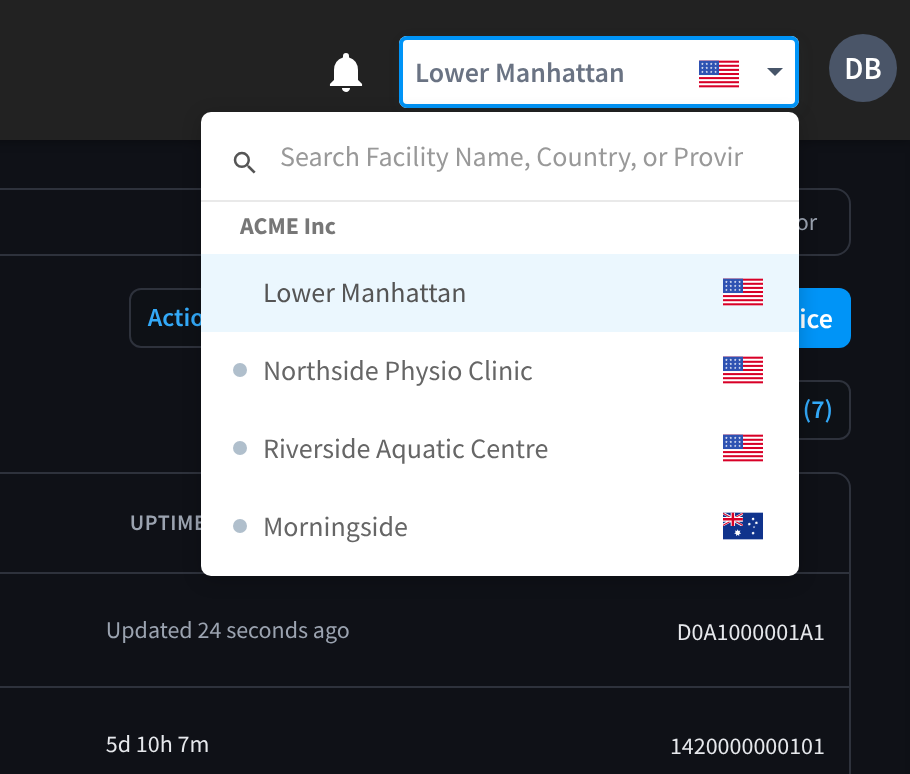The image size is (910, 774).
Task: Choose Northside Physio Clinic facility
Action: (500, 371)
